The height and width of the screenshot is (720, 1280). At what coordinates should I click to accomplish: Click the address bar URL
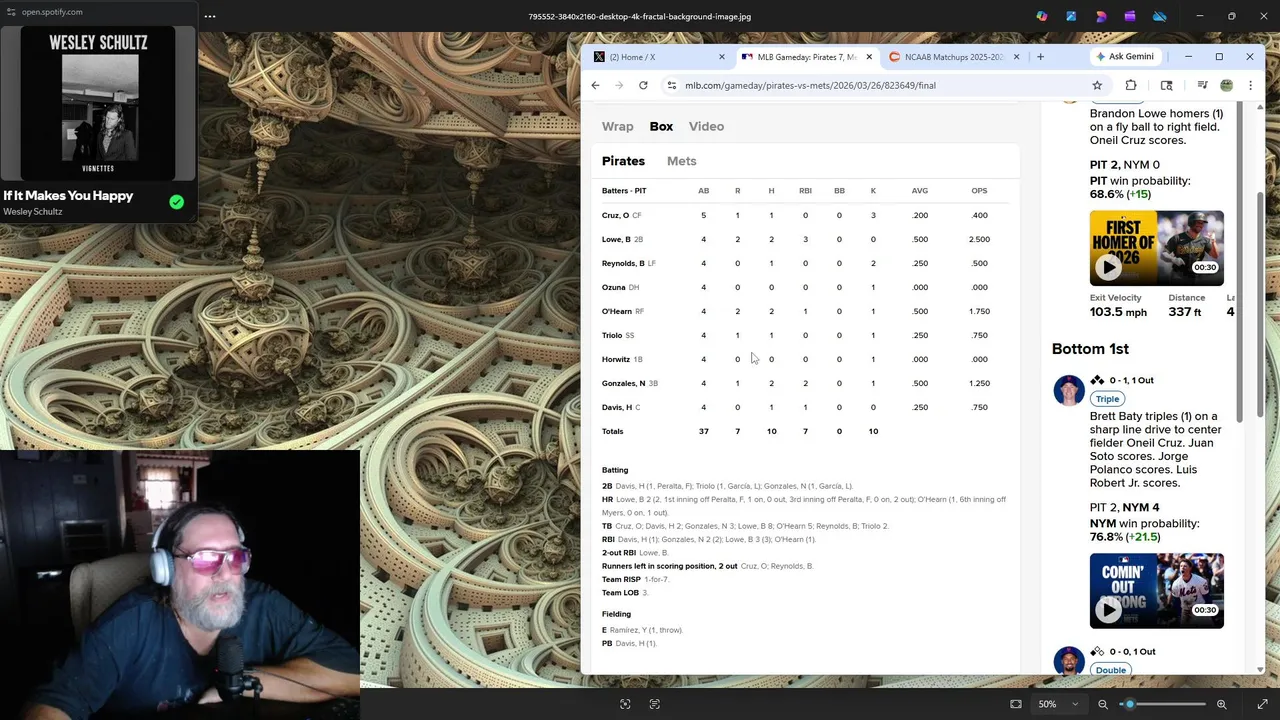pyautogui.click(x=810, y=85)
